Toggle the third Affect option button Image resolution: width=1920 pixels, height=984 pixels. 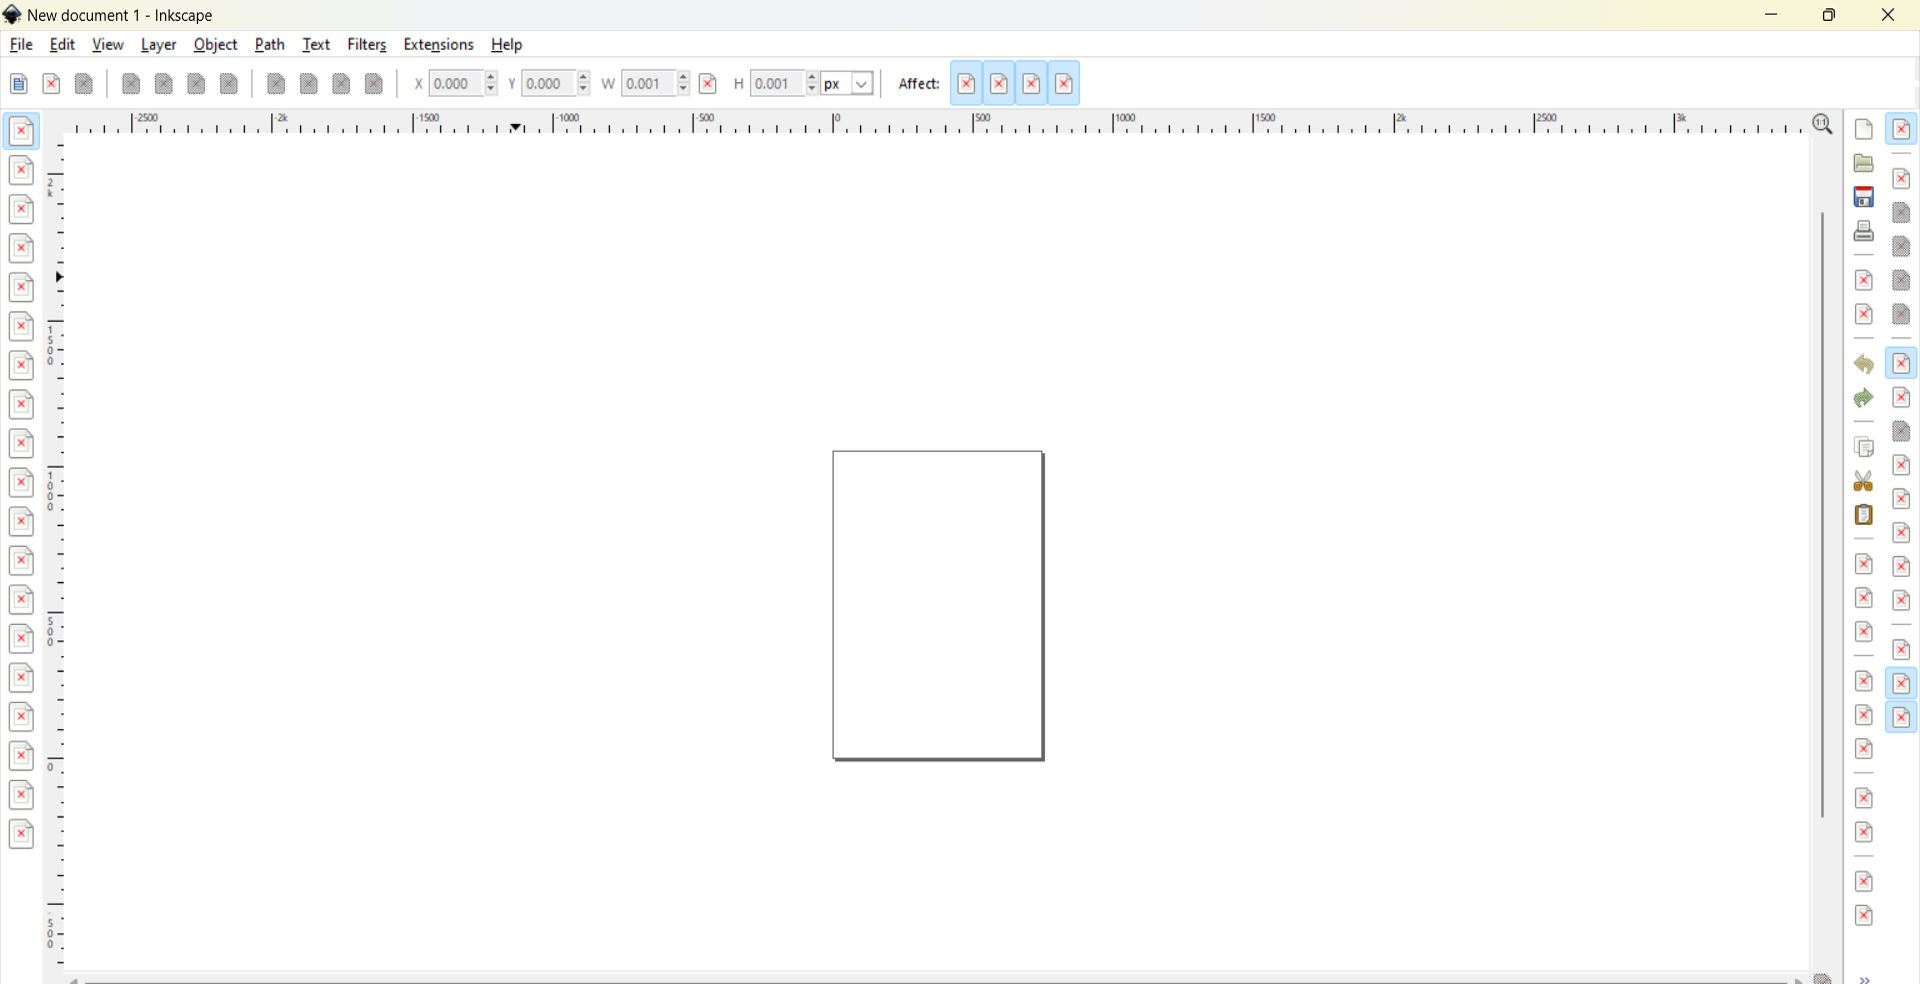[1032, 84]
